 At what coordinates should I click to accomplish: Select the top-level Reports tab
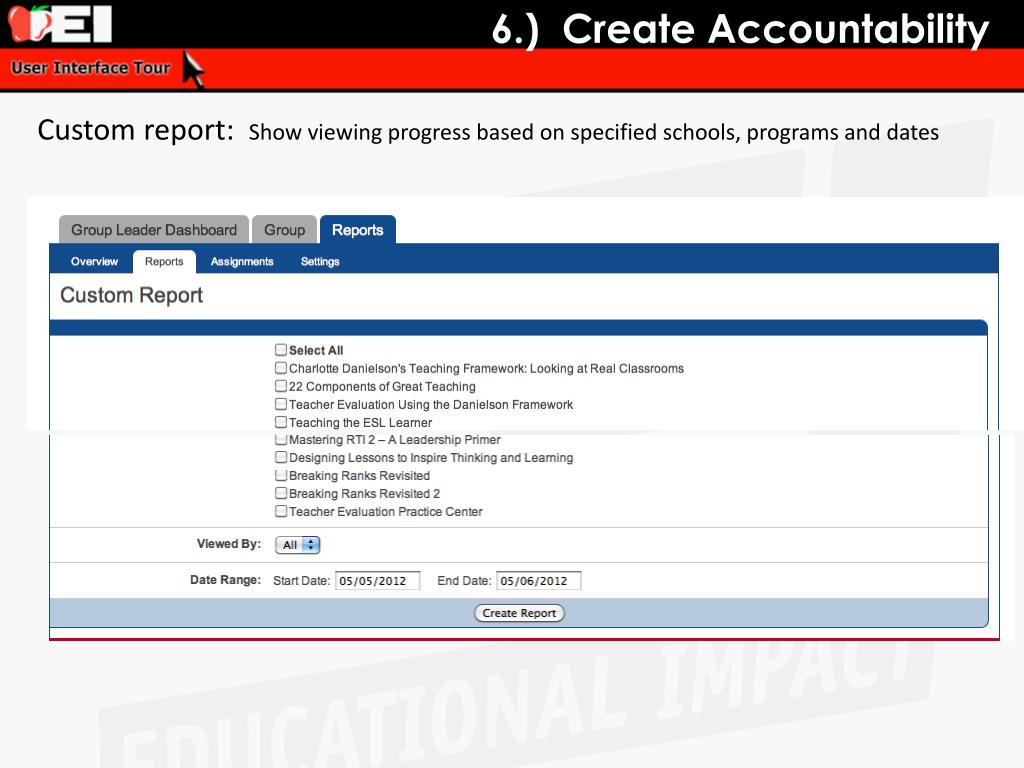pyautogui.click(x=357, y=230)
